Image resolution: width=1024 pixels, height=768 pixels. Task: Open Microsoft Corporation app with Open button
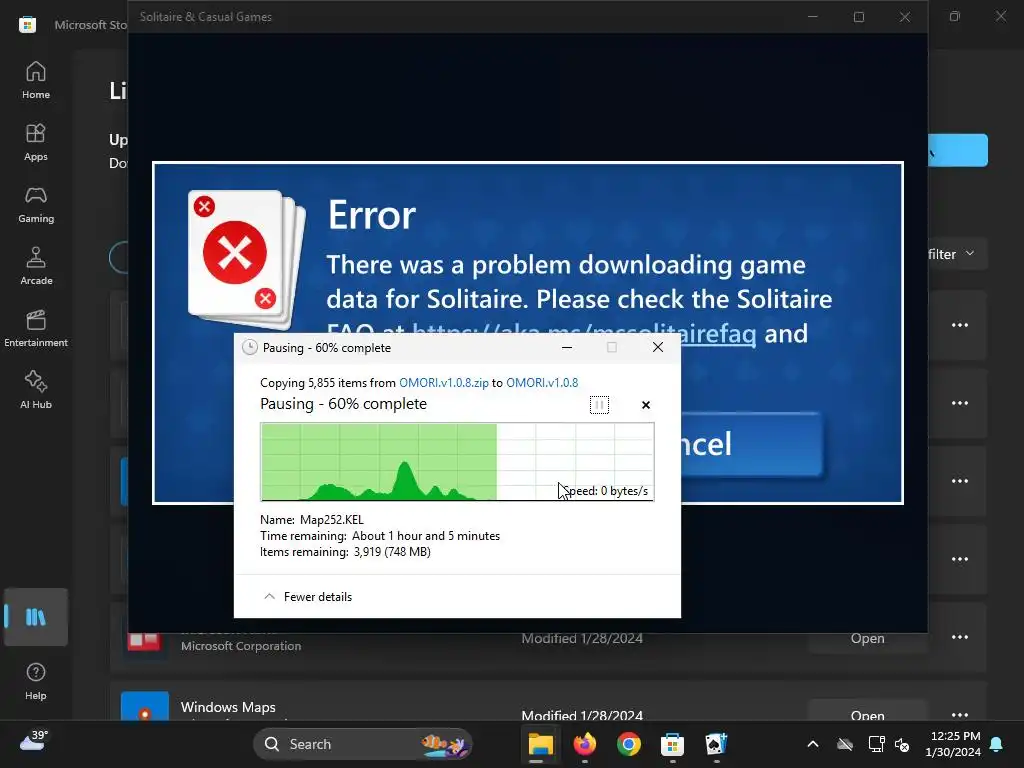867,638
